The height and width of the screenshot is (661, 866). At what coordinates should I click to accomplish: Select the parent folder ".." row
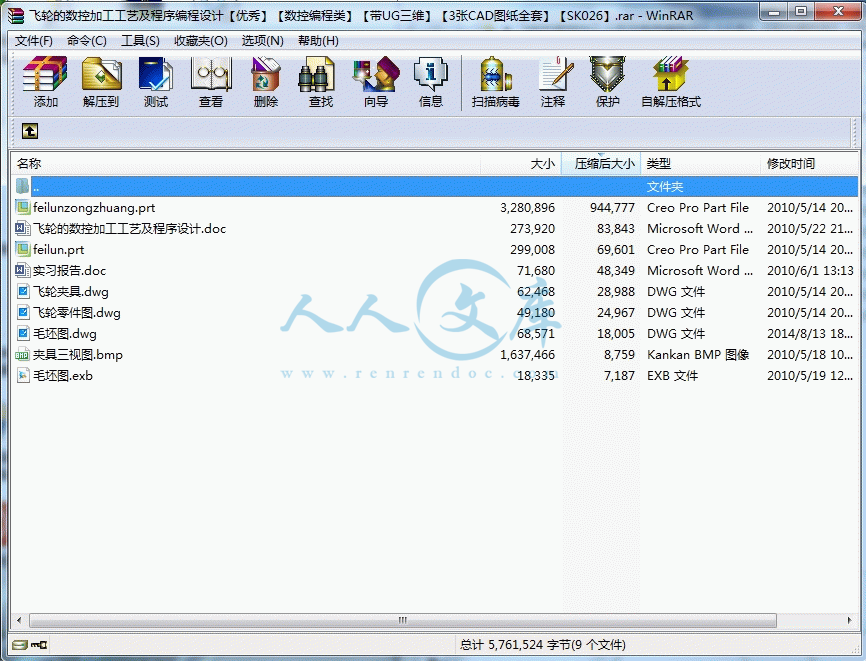[435, 187]
